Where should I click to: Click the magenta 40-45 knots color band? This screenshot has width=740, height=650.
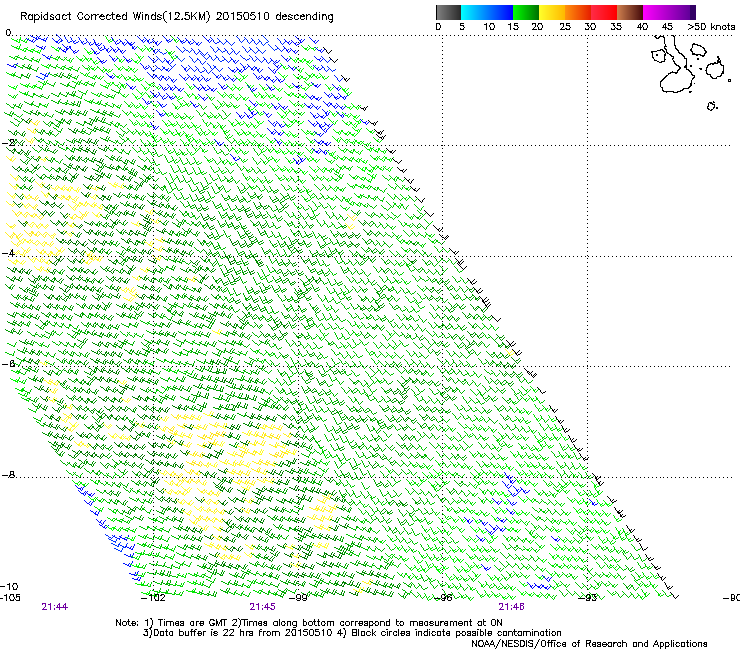point(656,12)
